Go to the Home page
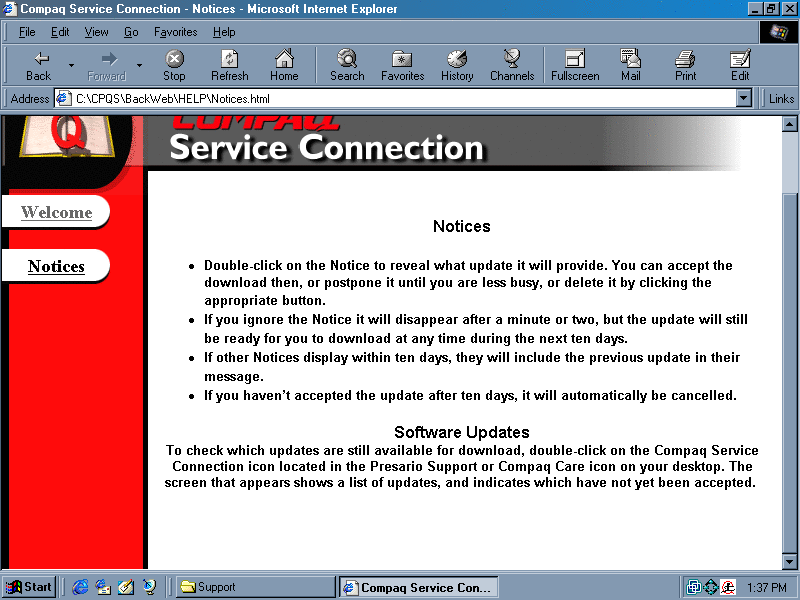This screenshot has width=800, height=600. [284, 65]
